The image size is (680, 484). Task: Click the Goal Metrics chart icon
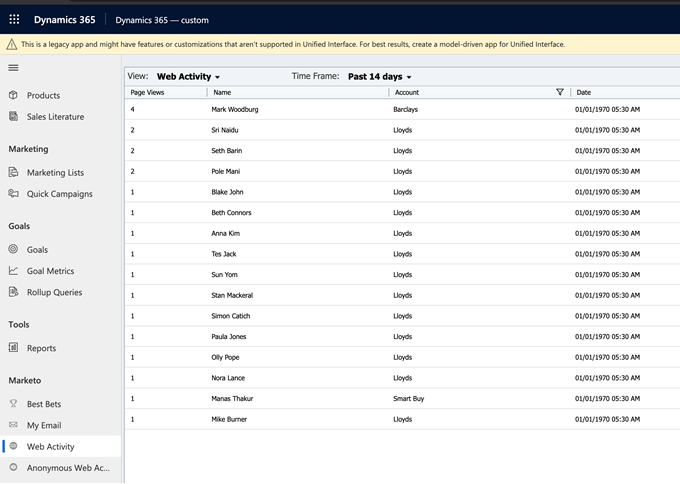click(x=13, y=271)
